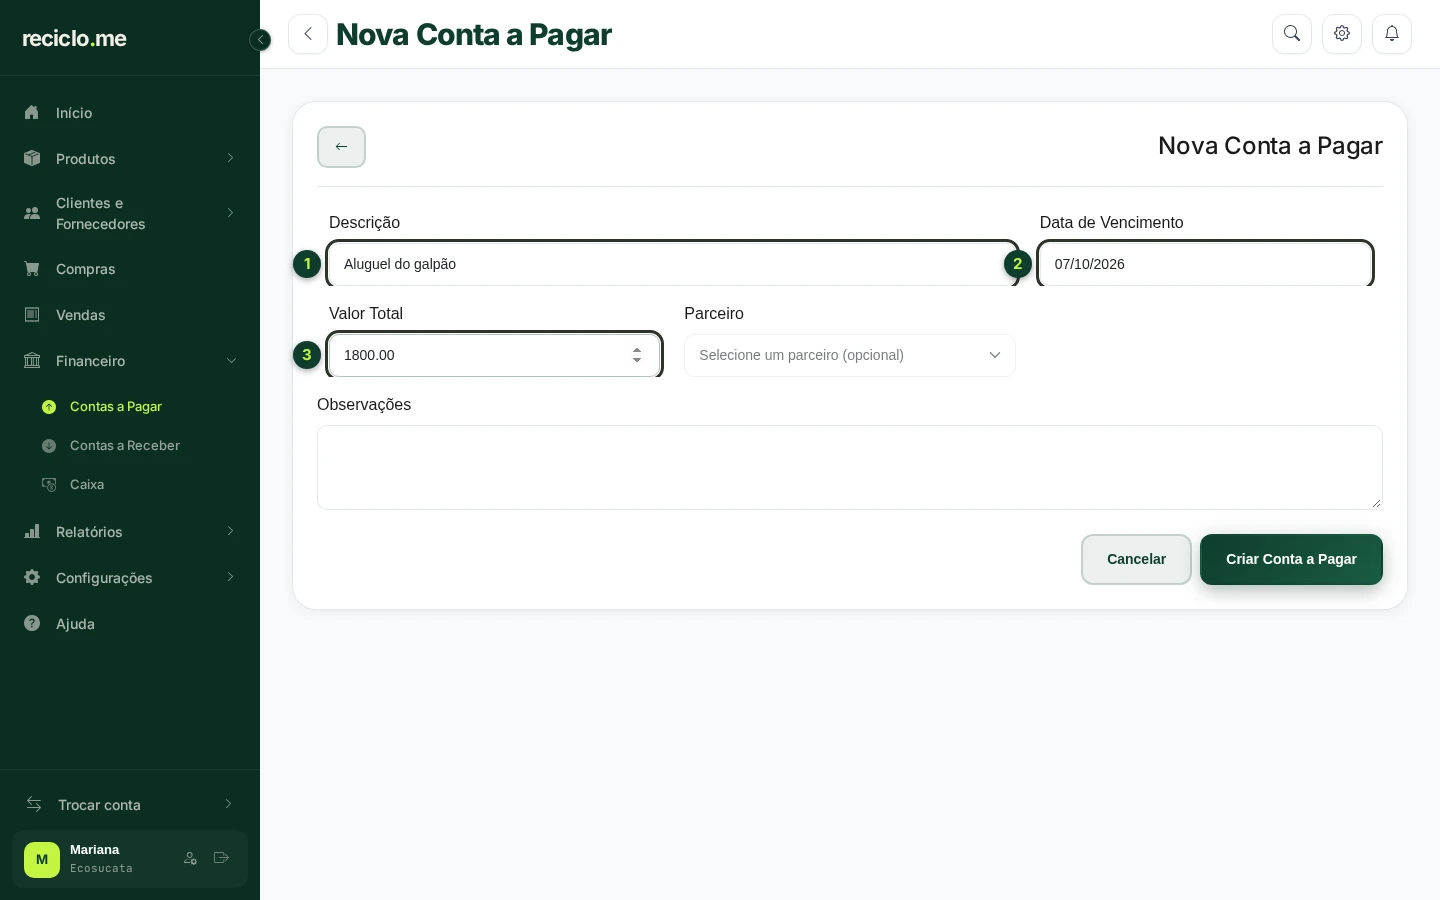Click the Observações text area

click(850, 467)
